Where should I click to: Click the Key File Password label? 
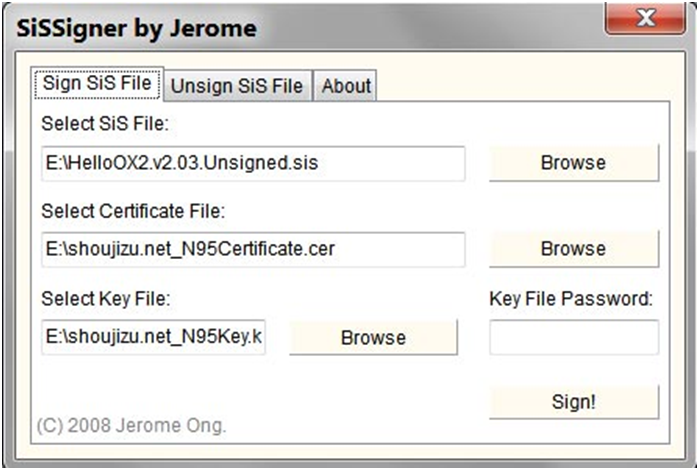(570, 298)
